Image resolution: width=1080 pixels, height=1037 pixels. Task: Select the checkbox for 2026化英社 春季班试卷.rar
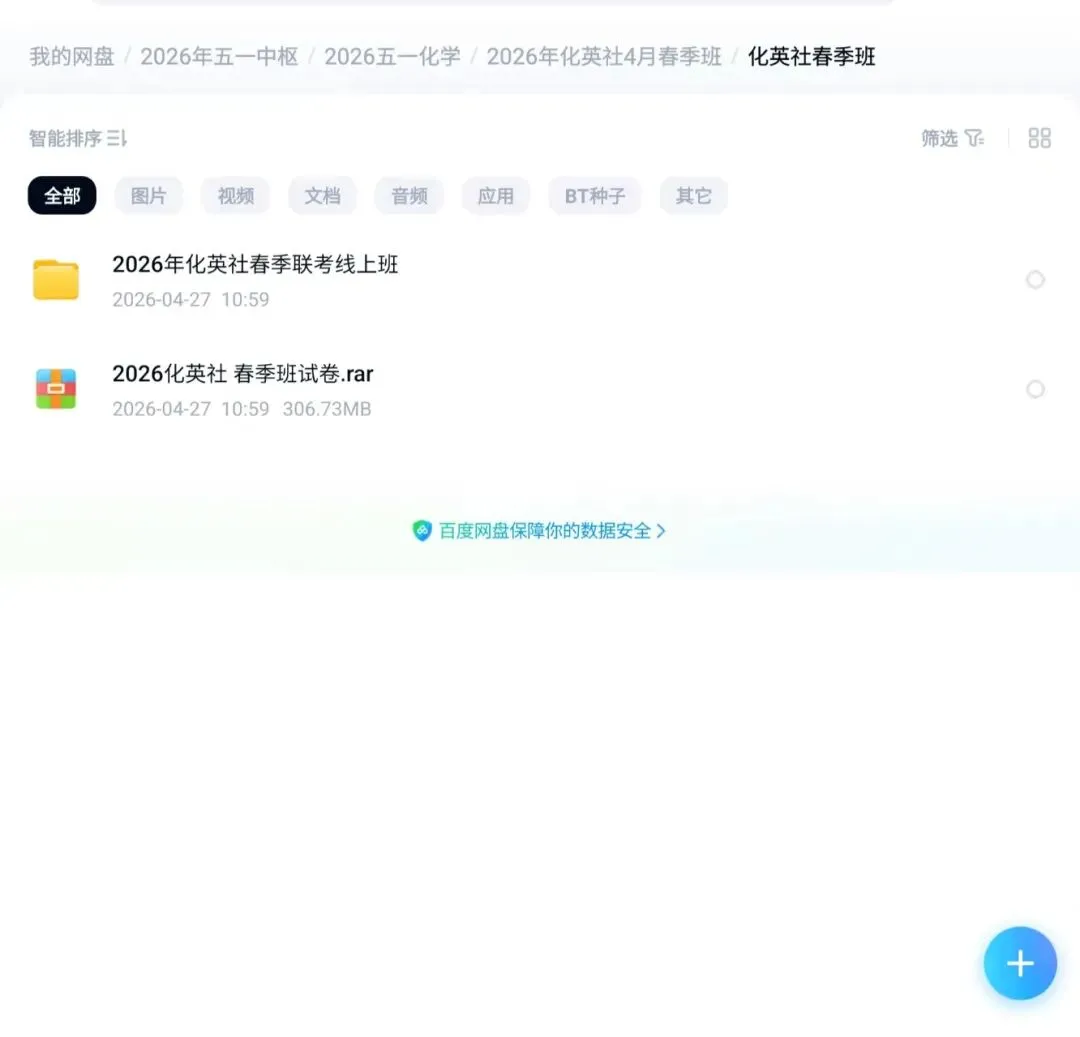(x=1035, y=389)
